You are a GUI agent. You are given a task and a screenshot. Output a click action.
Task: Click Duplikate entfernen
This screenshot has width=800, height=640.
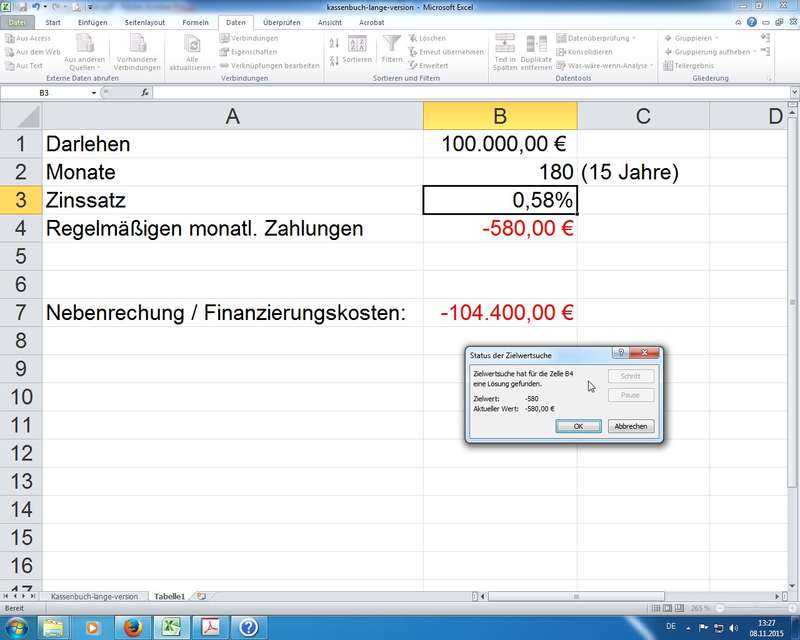(536, 52)
